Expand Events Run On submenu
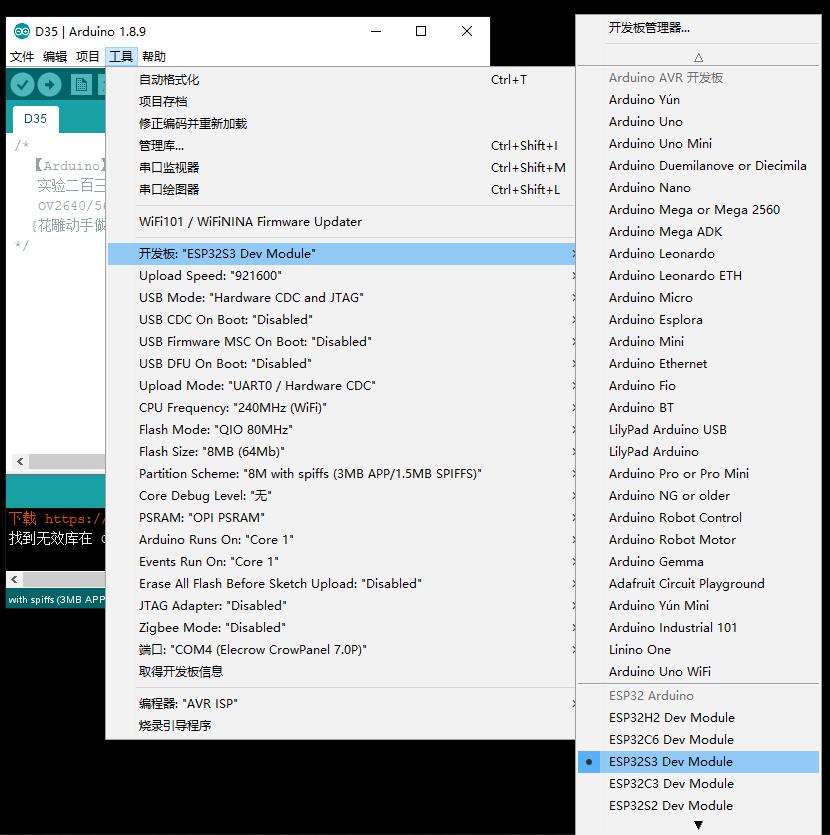This screenshot has width=830, height=835. click(341, 562)
